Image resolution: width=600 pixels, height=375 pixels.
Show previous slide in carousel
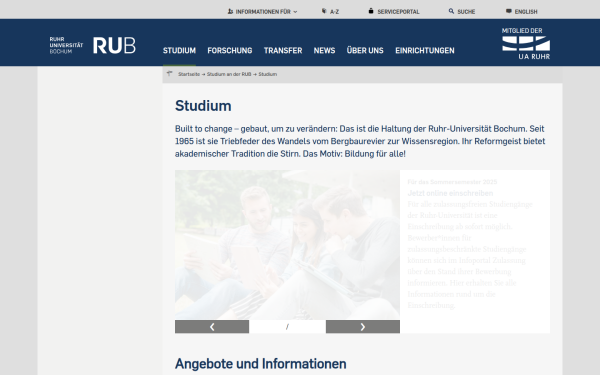pyautogui.click(x=212, y=327)
